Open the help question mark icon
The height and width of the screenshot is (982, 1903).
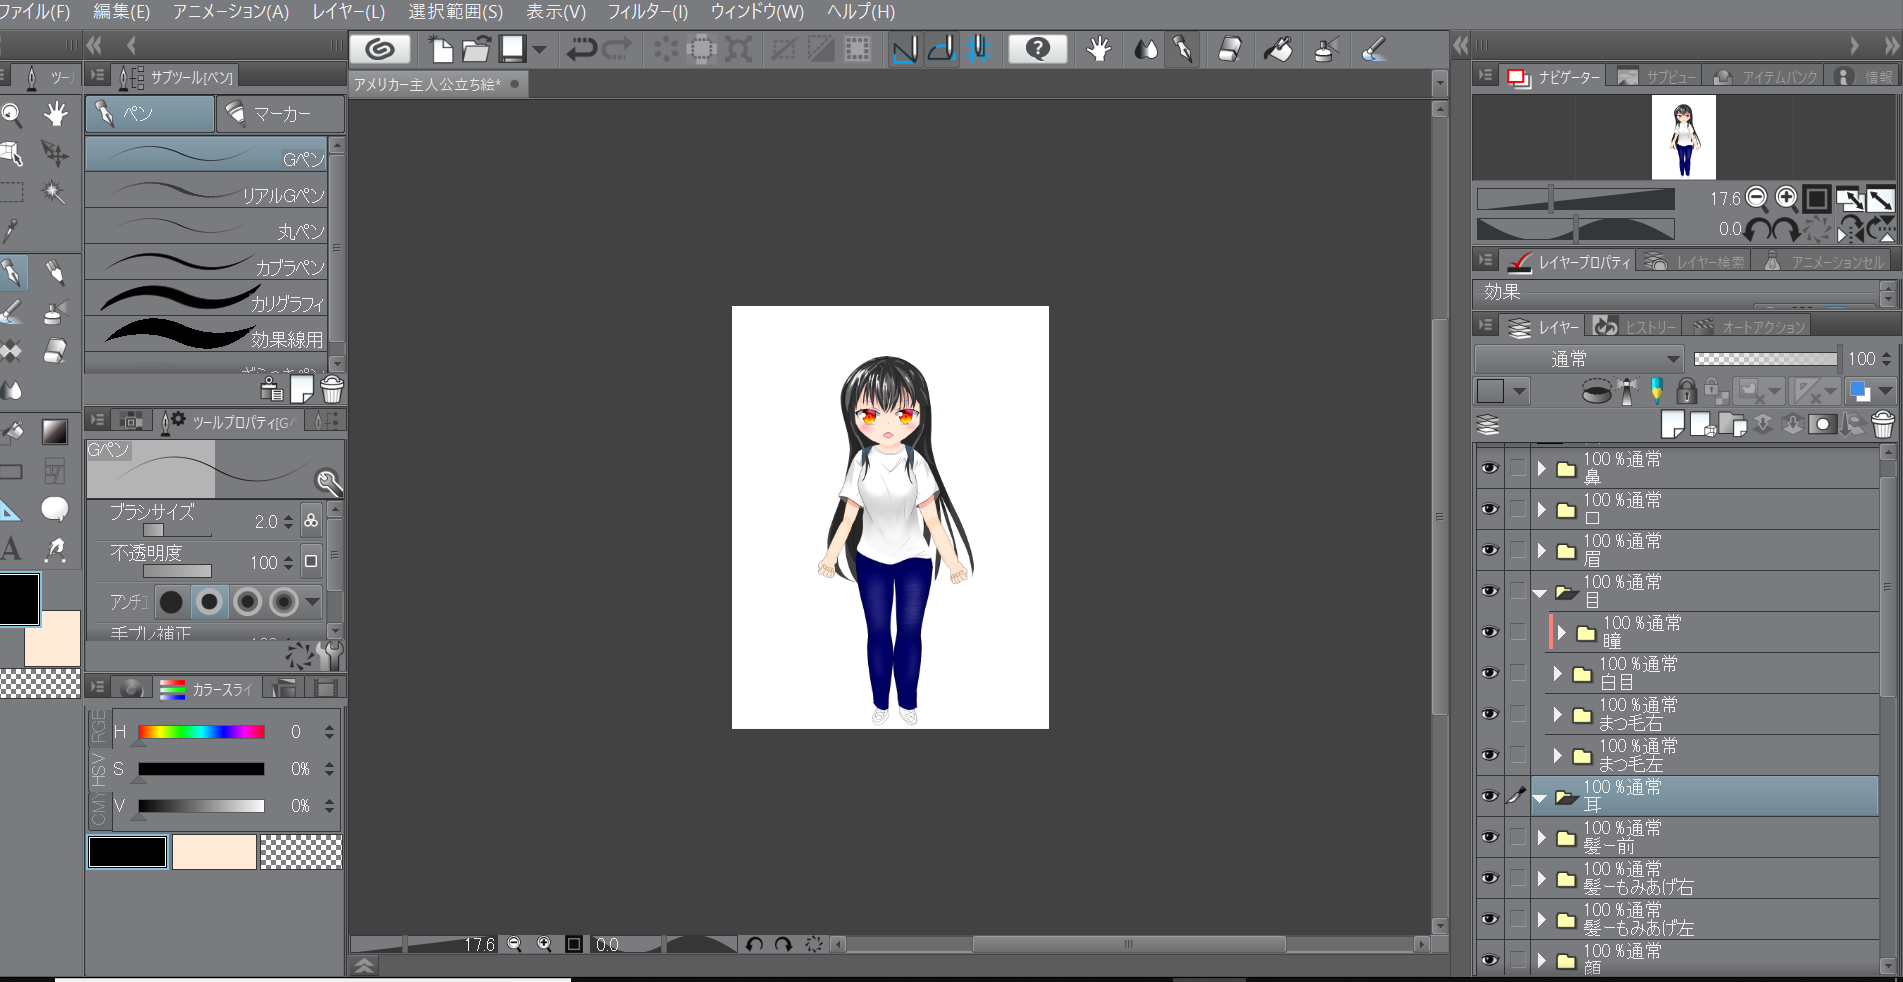(x=1037, y=49)
